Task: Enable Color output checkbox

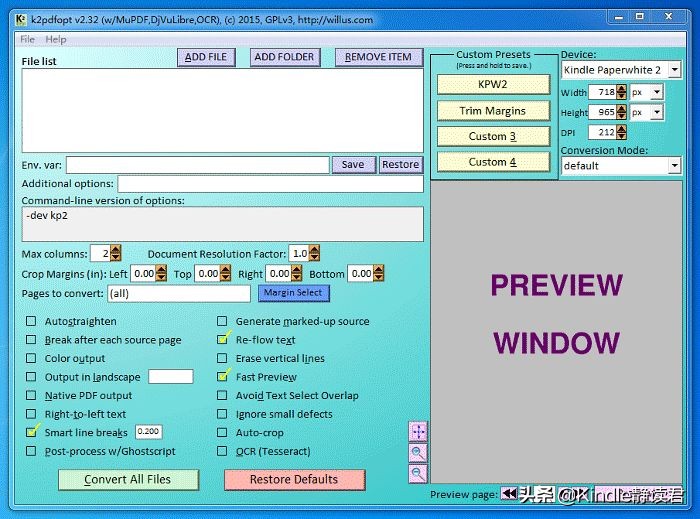Action: (31, 358)
